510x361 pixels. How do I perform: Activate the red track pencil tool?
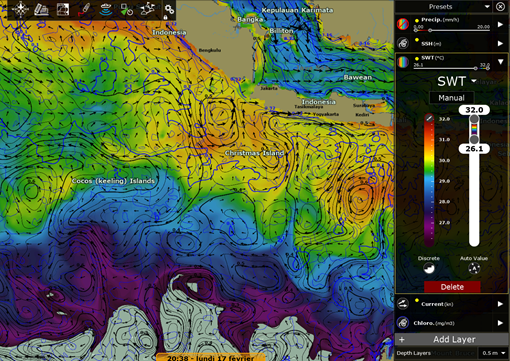click(85, 9)
